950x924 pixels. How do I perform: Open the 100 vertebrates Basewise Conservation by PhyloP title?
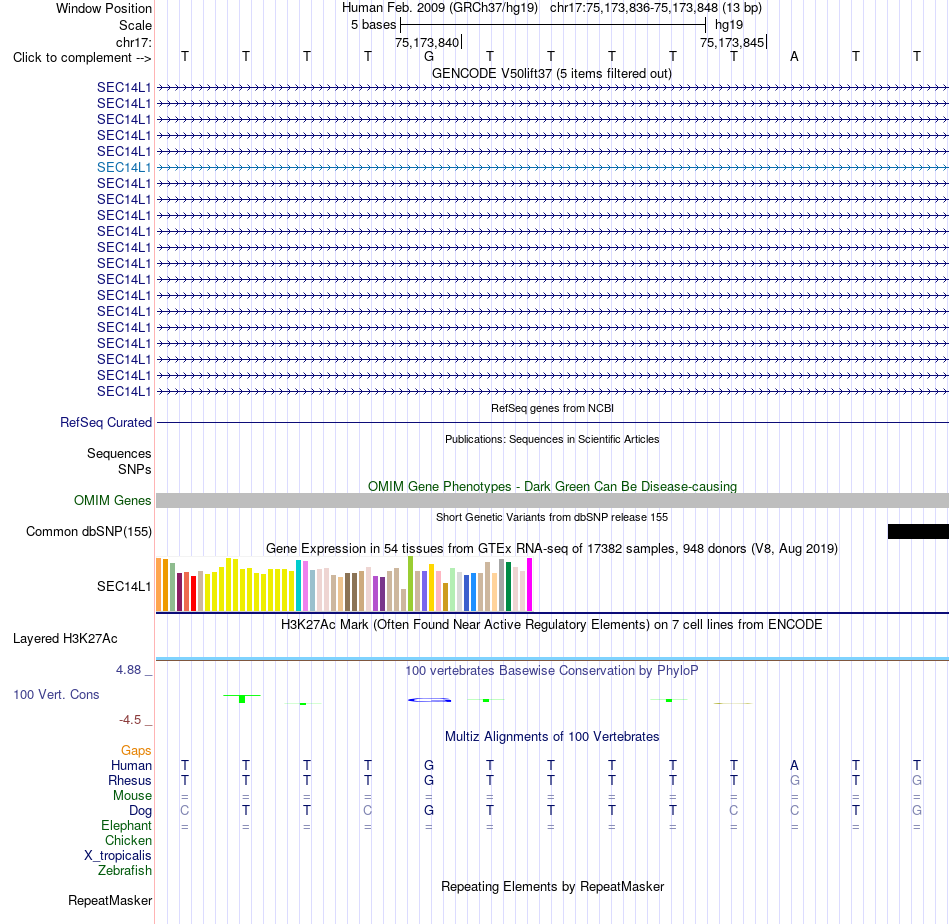point(551,671)
